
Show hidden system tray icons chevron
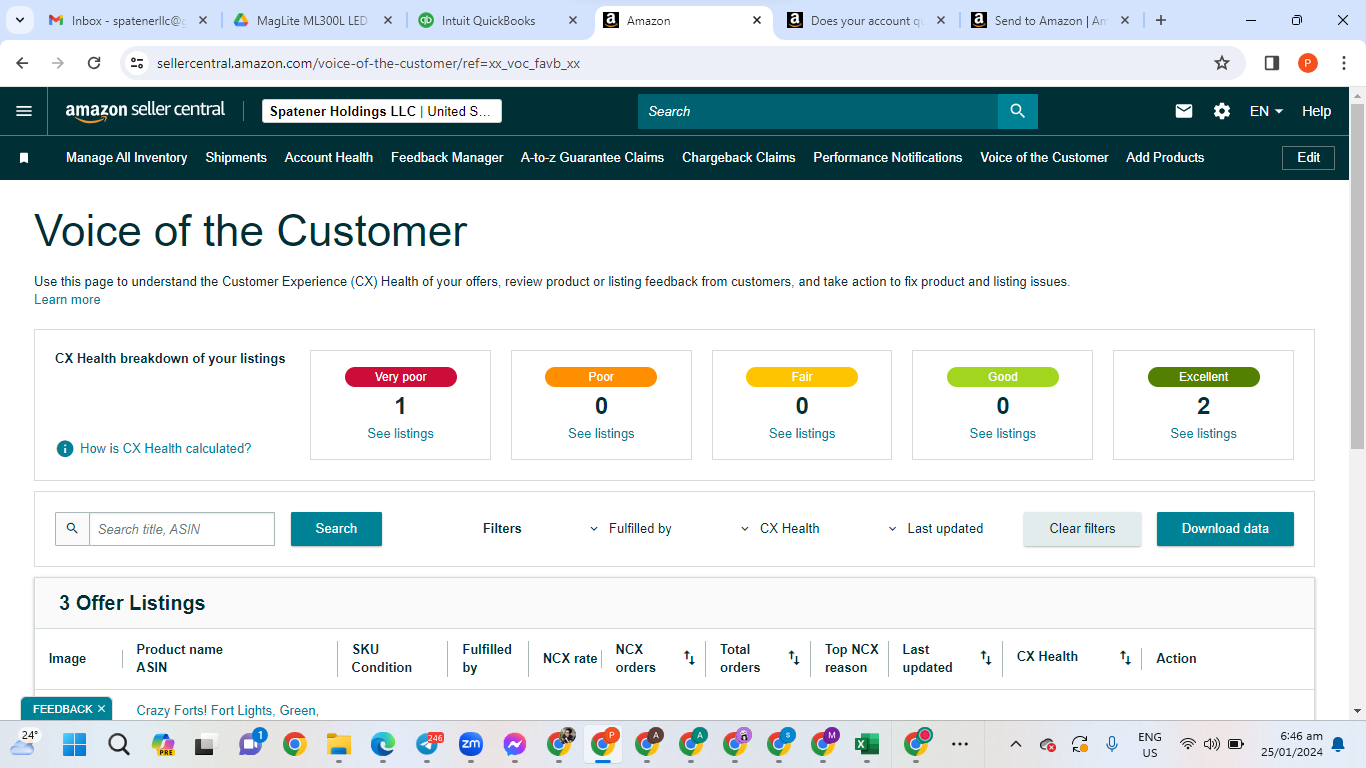[x=1016, y=744]
